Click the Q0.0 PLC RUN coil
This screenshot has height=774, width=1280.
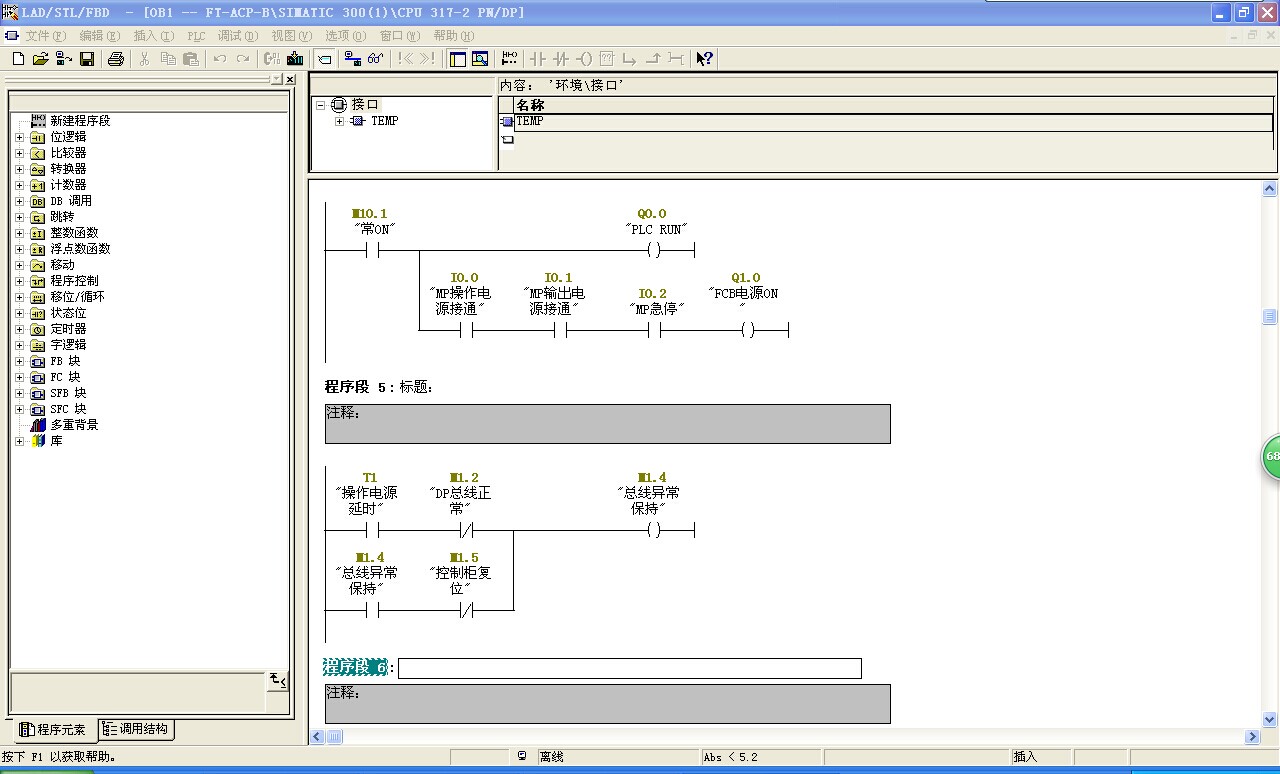point(653,250)
